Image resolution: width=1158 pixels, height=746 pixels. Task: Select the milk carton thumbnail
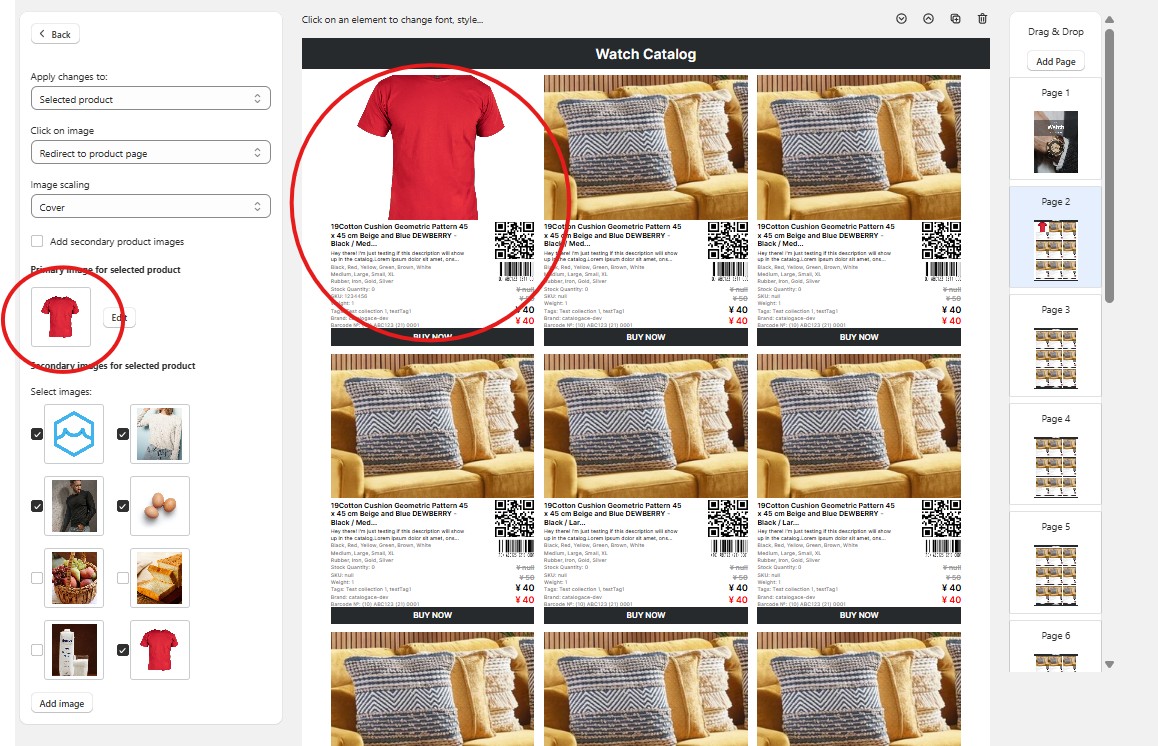[x=74, y=650]
